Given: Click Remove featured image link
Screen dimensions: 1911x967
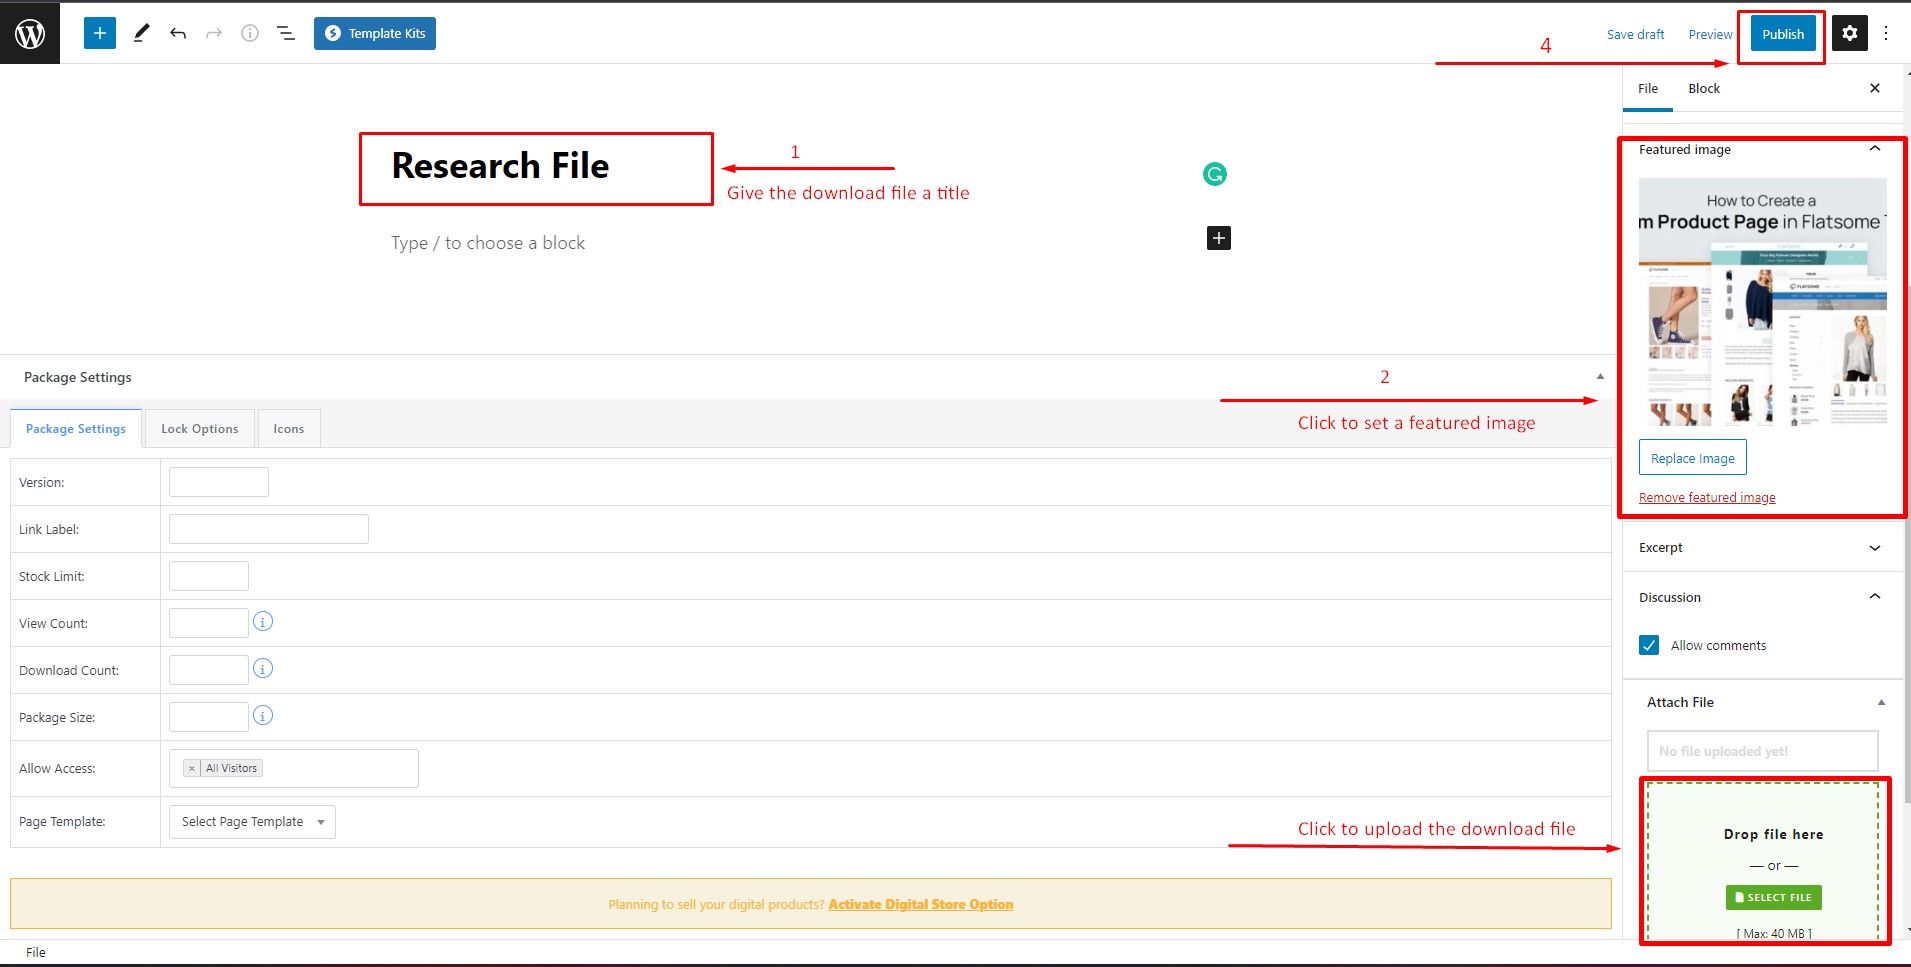Looking at the screenshot, I should [1707, 497].
